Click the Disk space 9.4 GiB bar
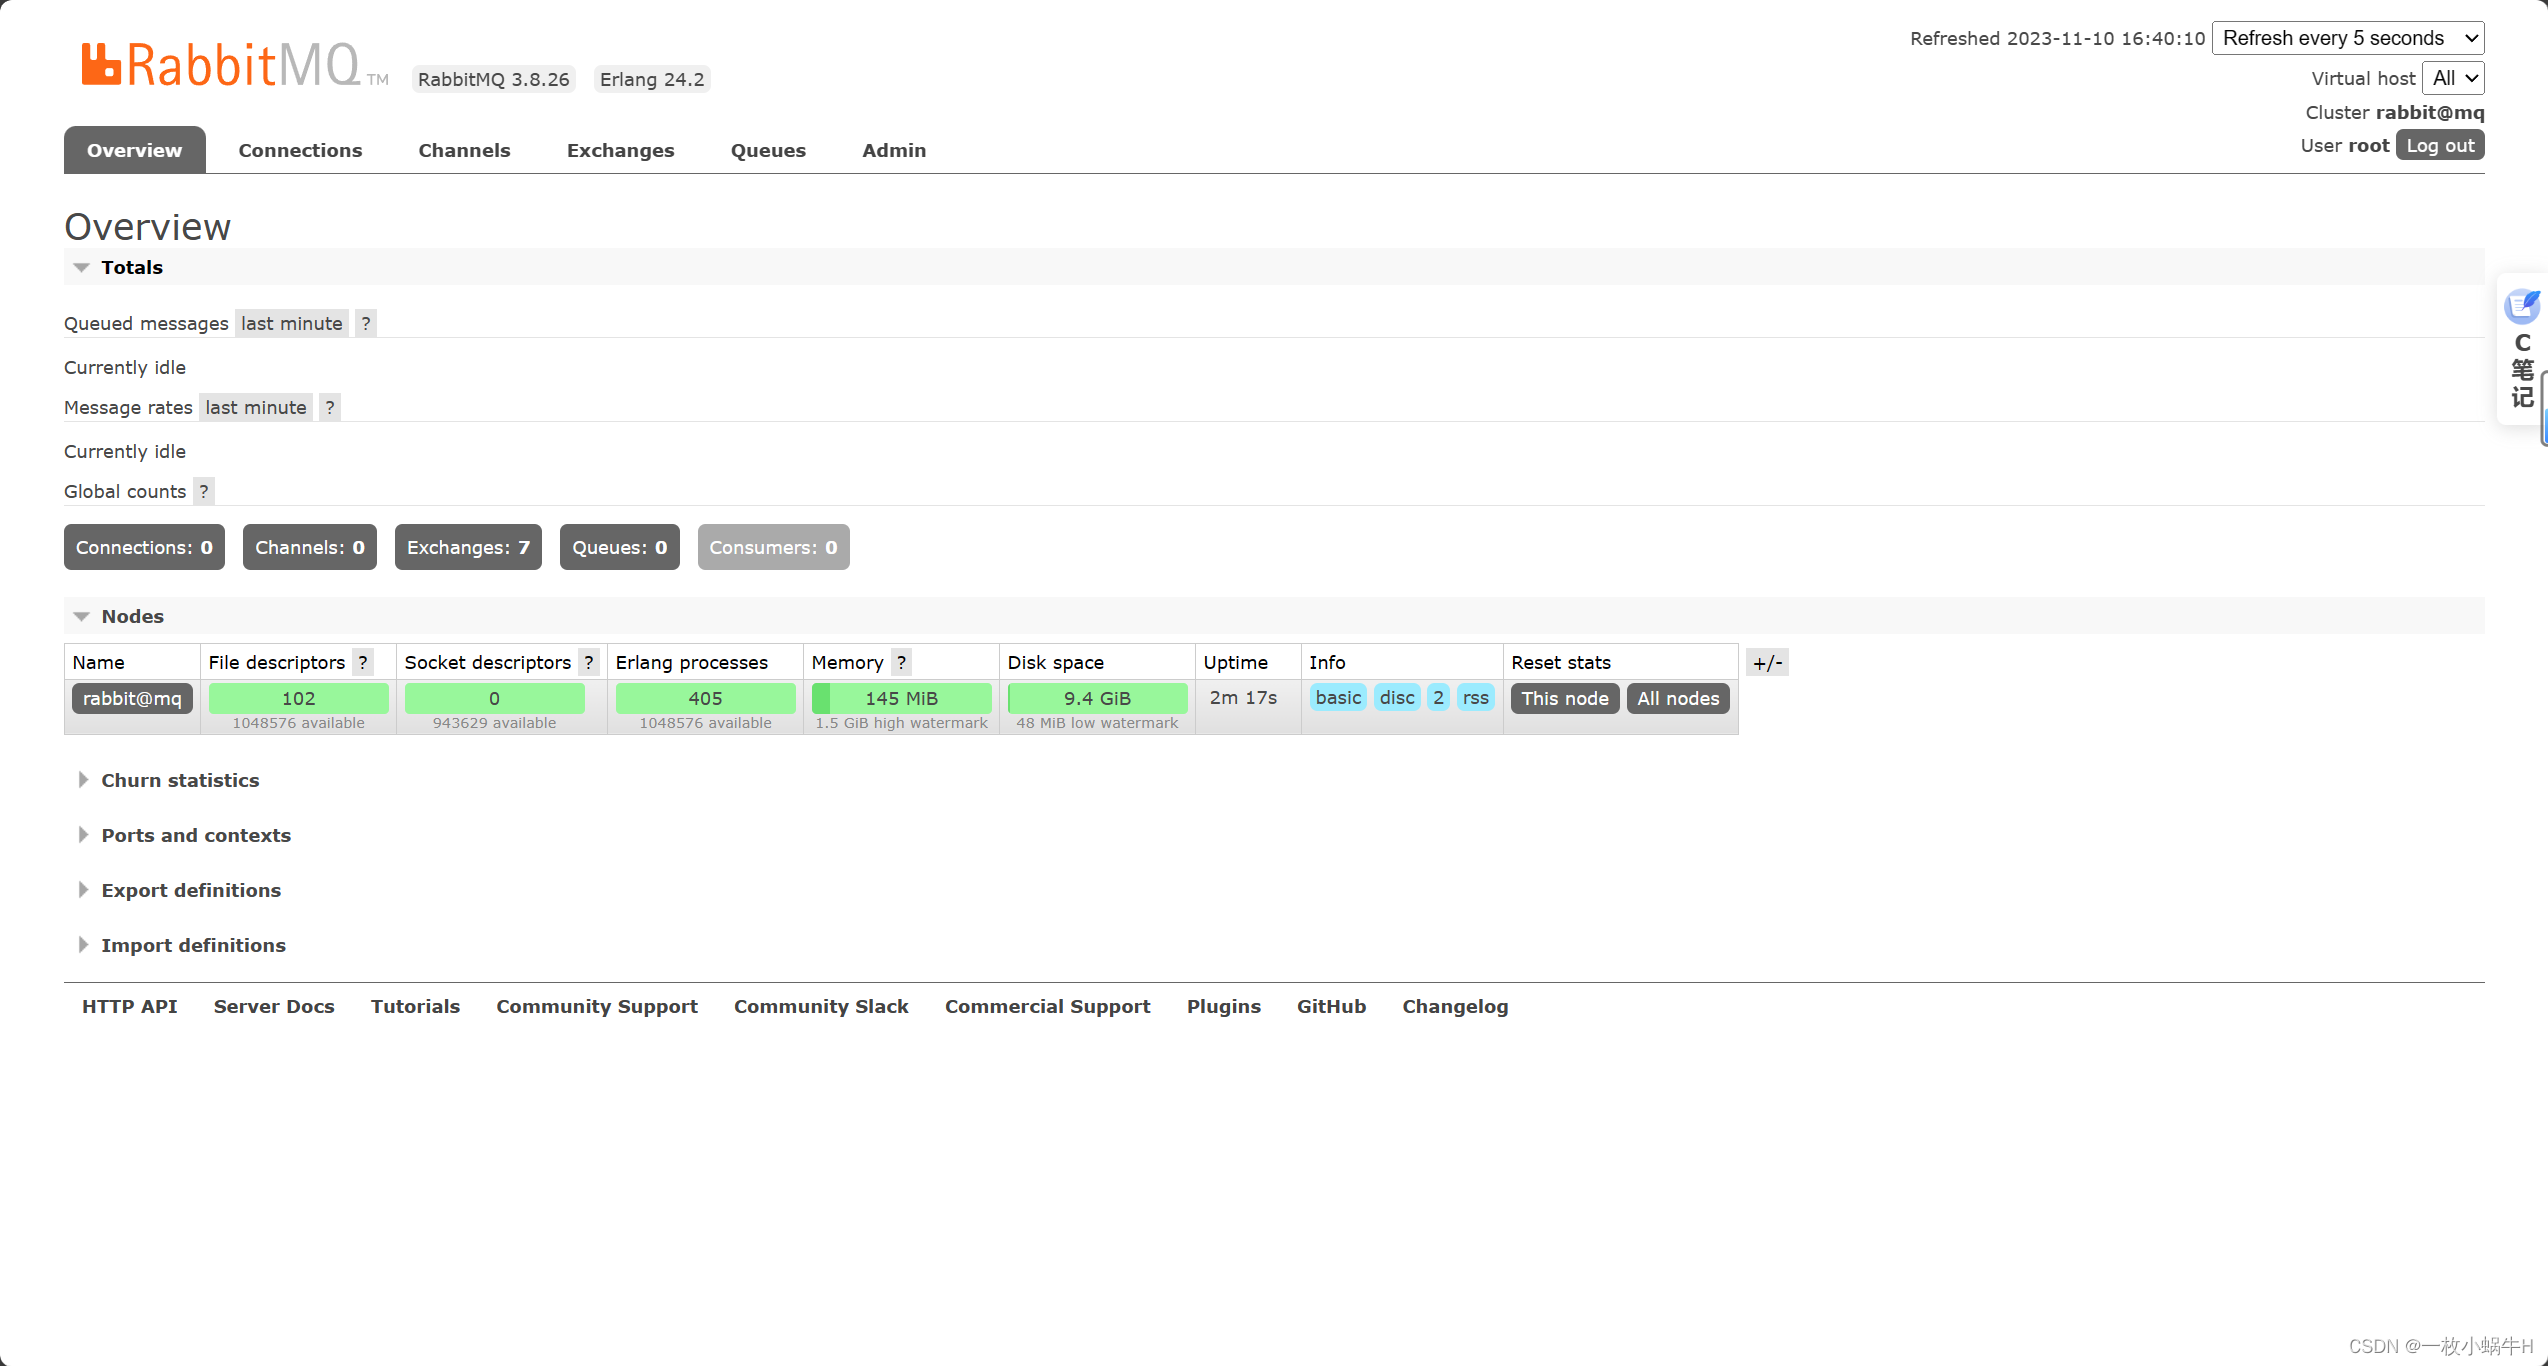Screen dimensions: 2548x1366 [x=1097, y=698]
